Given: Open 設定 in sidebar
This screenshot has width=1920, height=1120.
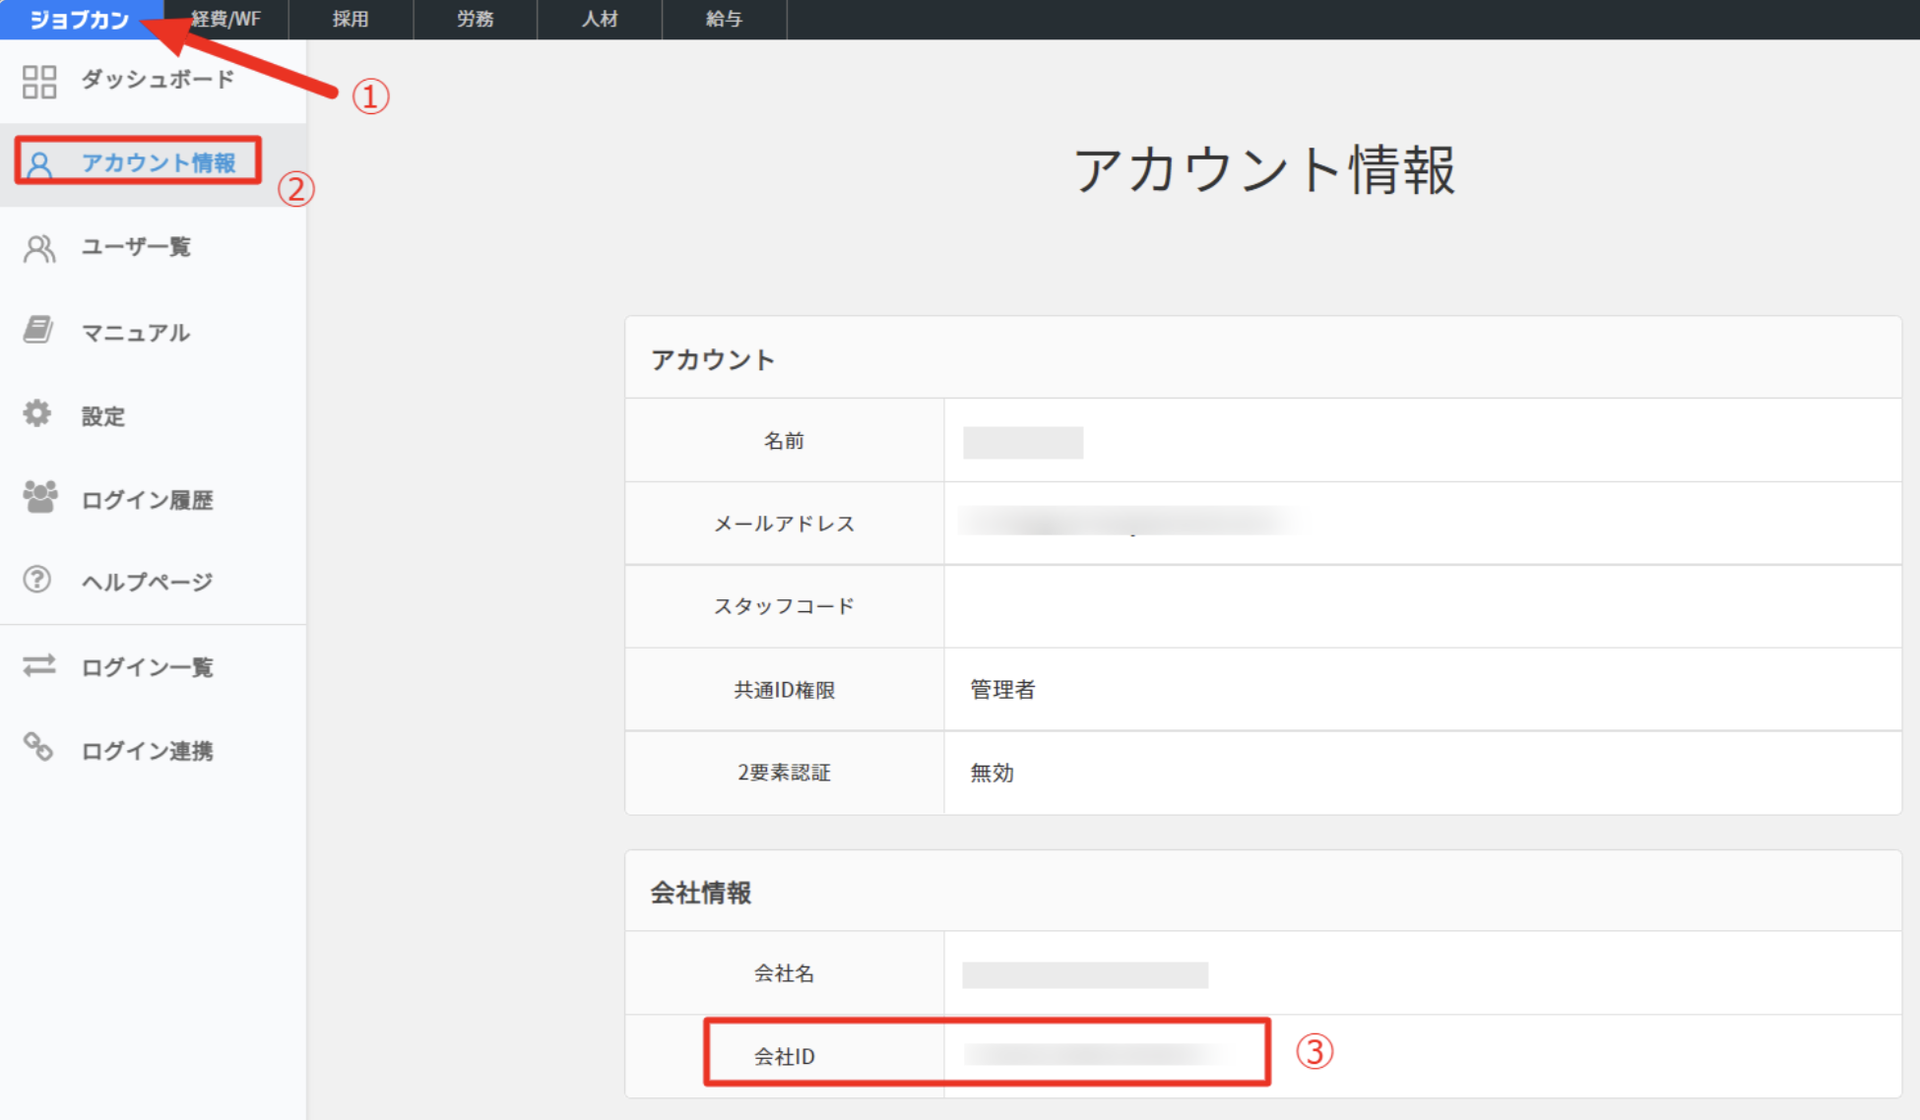Looking at the screenshot, I should point(103,416).
